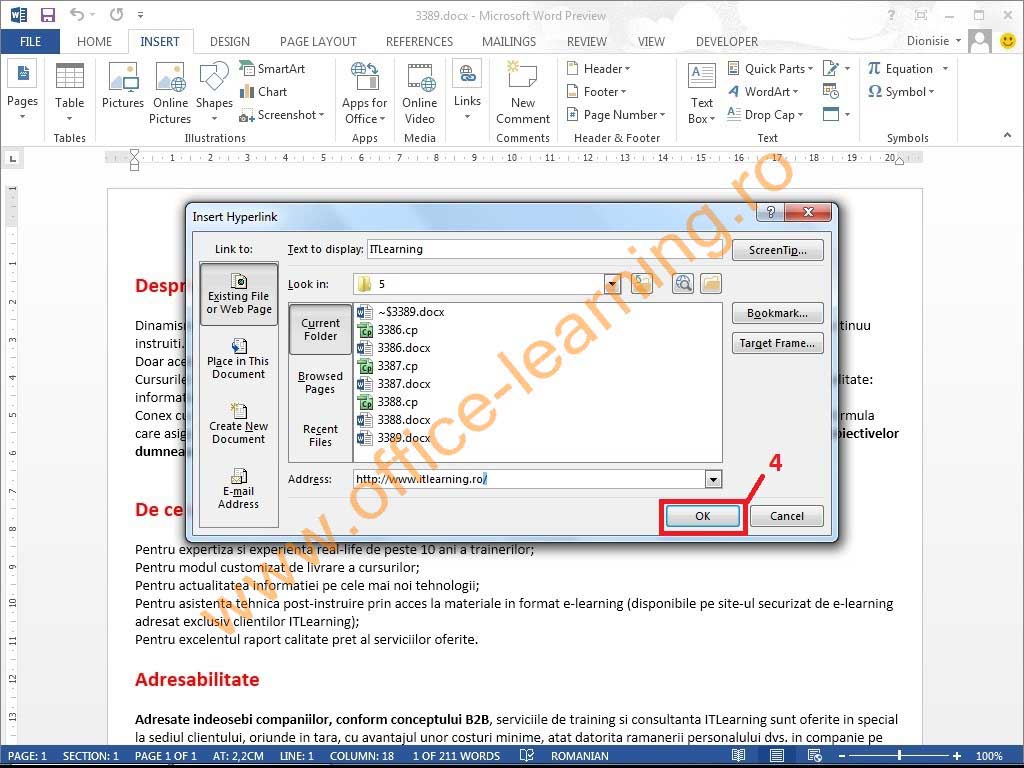Click the Target Frame button
1024x768 pixels.
pyautogui.click(x=778, y=344)
